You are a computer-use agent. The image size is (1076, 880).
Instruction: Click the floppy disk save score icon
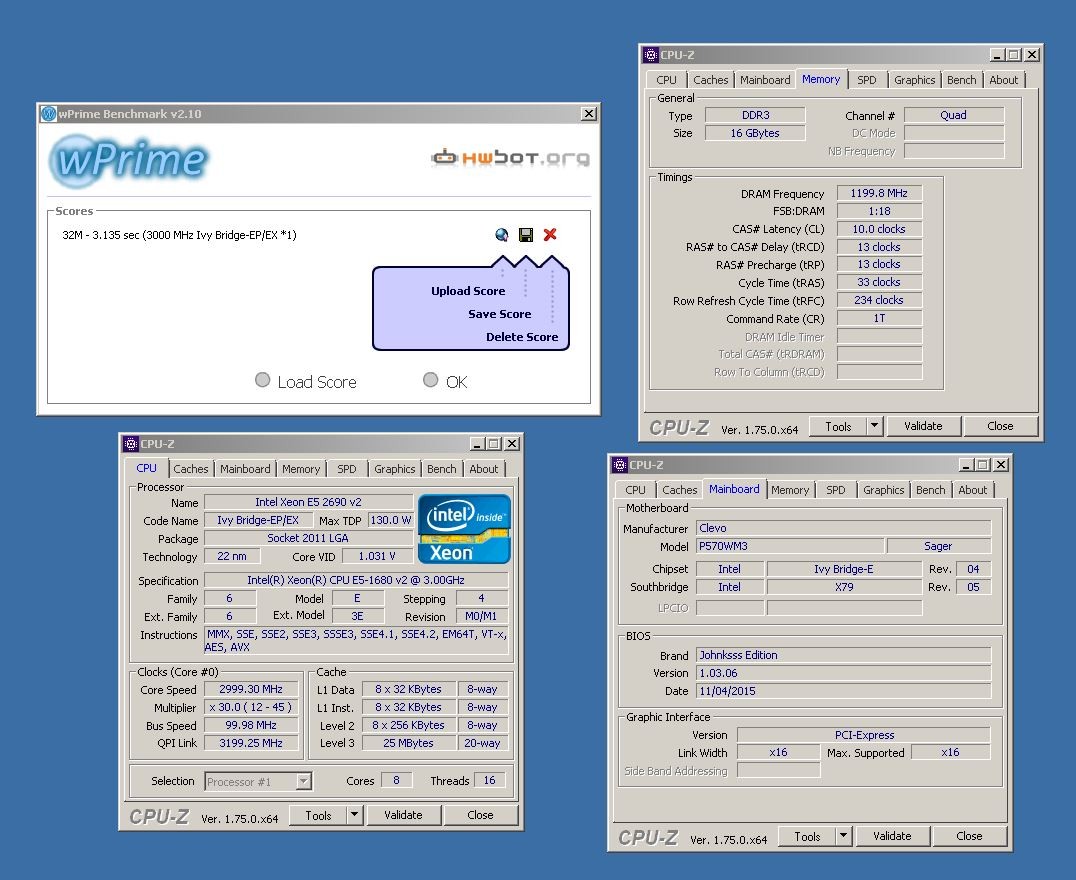(x=526, y=235)
